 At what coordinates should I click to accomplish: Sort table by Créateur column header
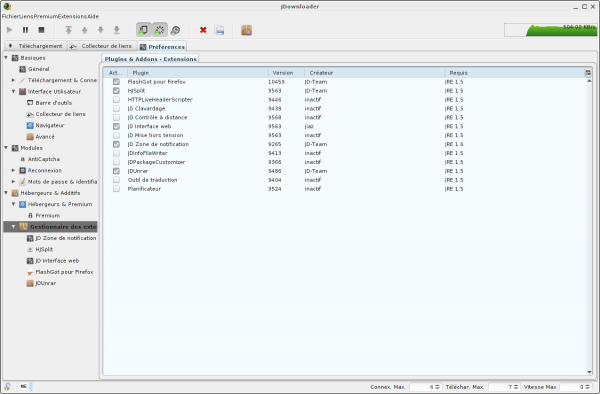point(374,73)
